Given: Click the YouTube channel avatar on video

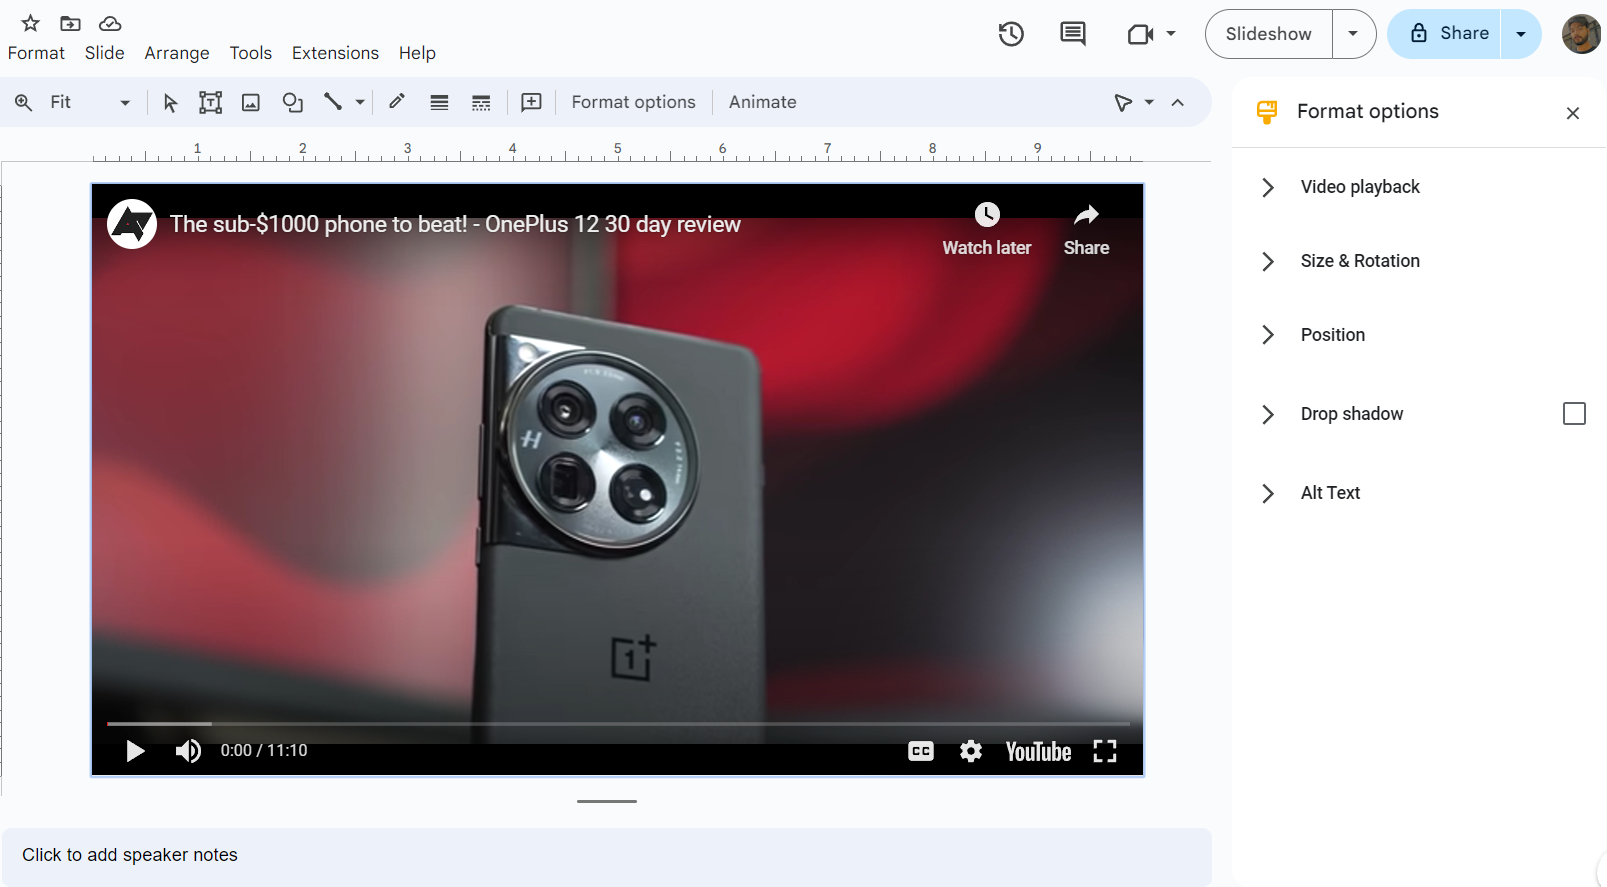Looking at the screenshot, I should 132,224.
